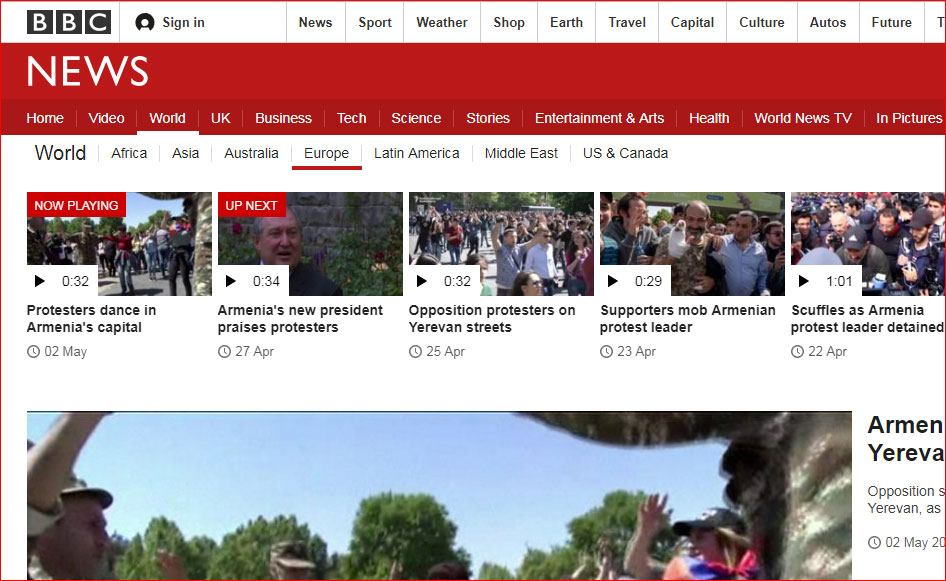Open the Entertainment & Arts tab
This screenshot has height=581, width=946.
[600, 118]
